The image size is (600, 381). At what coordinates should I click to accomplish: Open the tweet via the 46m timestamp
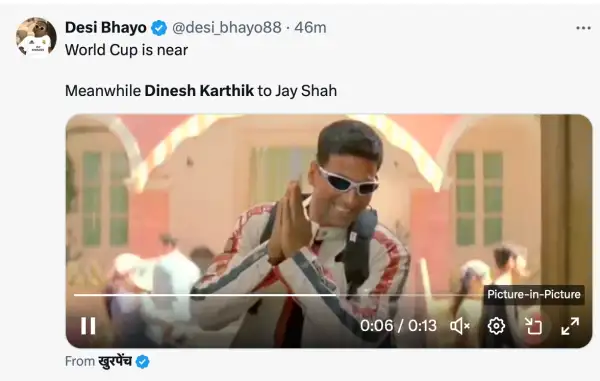(310, 28)
